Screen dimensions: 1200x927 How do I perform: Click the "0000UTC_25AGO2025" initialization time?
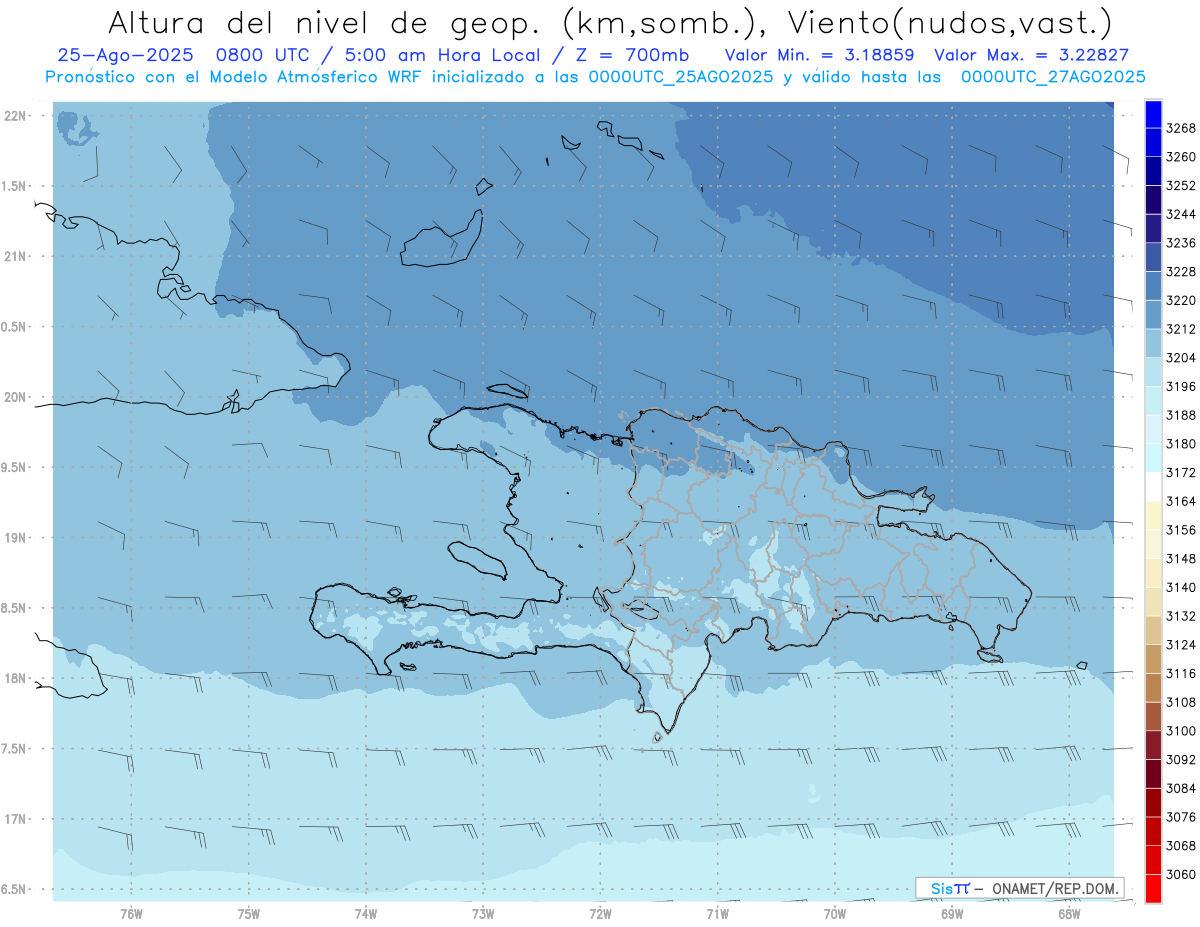coord(681,76)
